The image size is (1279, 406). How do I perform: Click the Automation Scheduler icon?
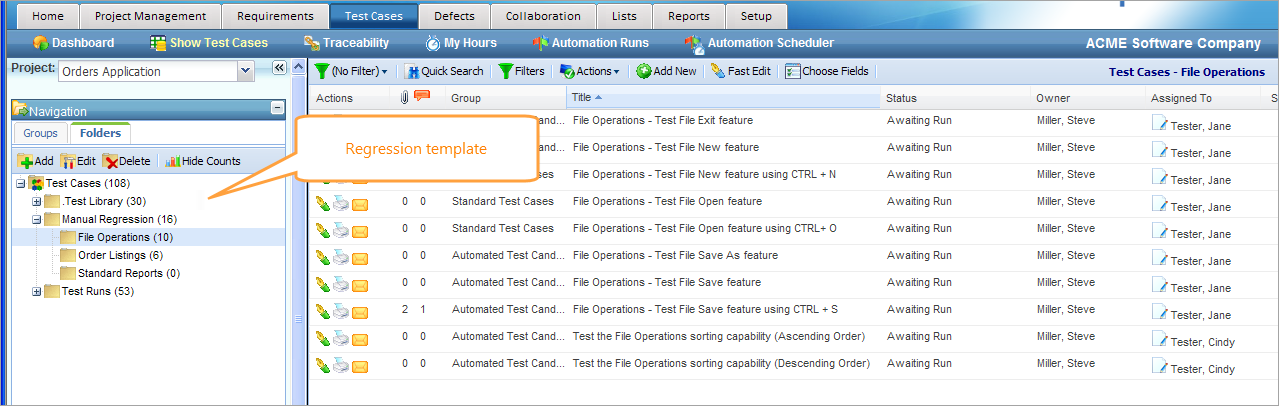(x=694, y=43)
